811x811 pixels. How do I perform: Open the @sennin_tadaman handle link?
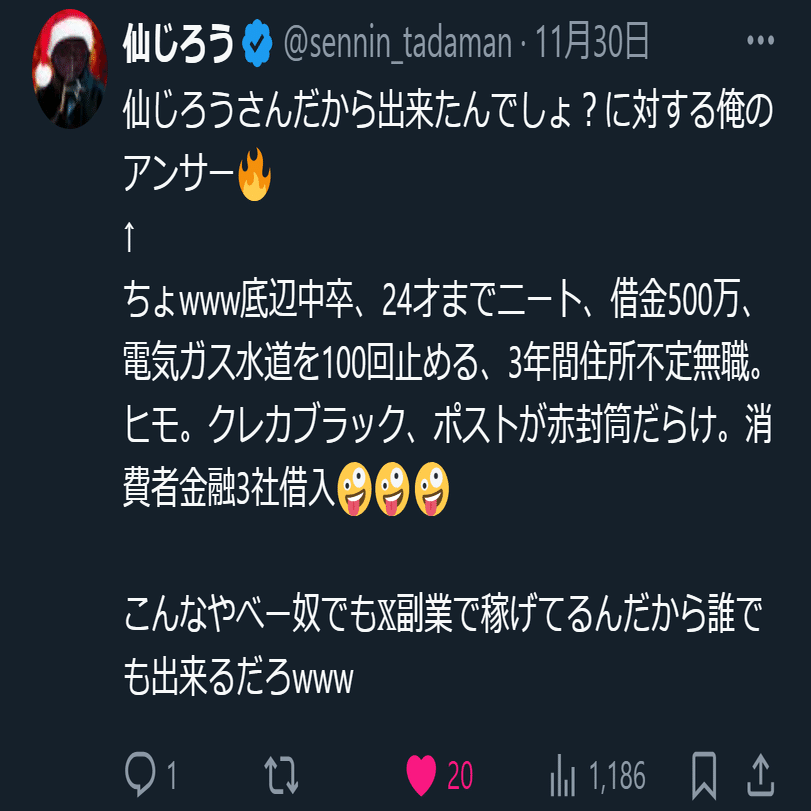pos(397,43)
